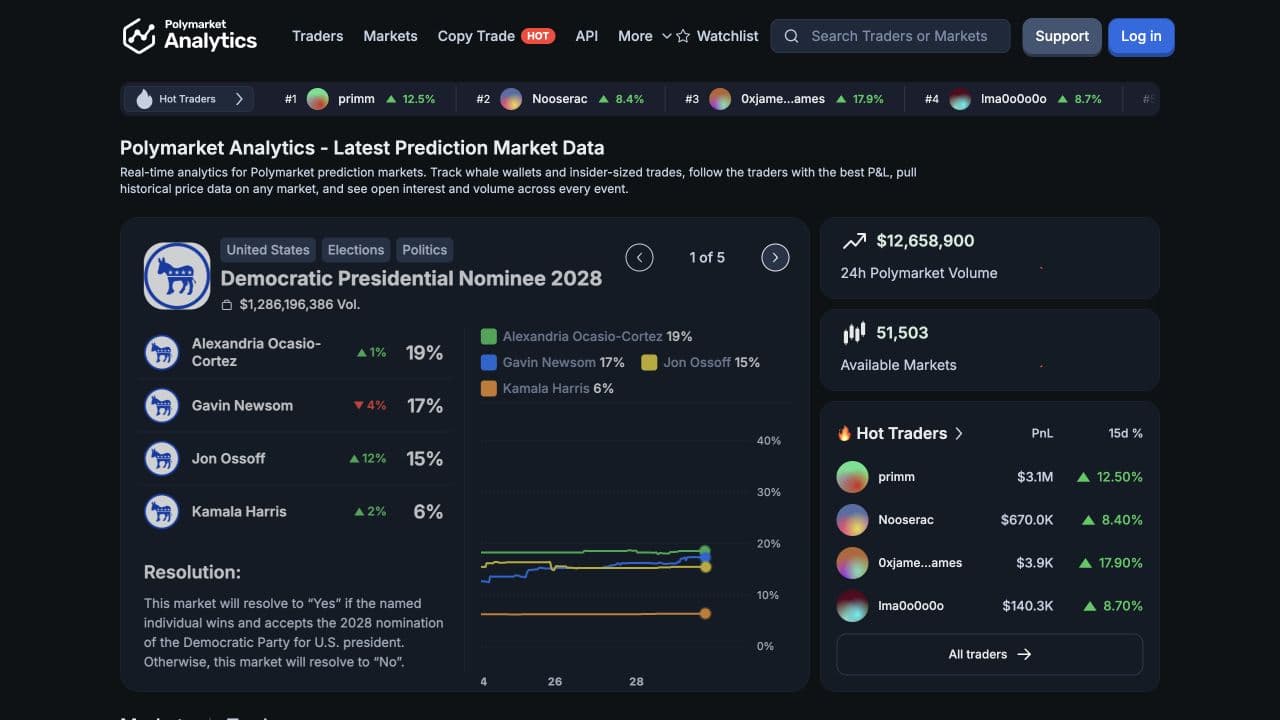Expand Hot Traders ticker chevron
1280x720 pixels.
[x=239, y=99]
